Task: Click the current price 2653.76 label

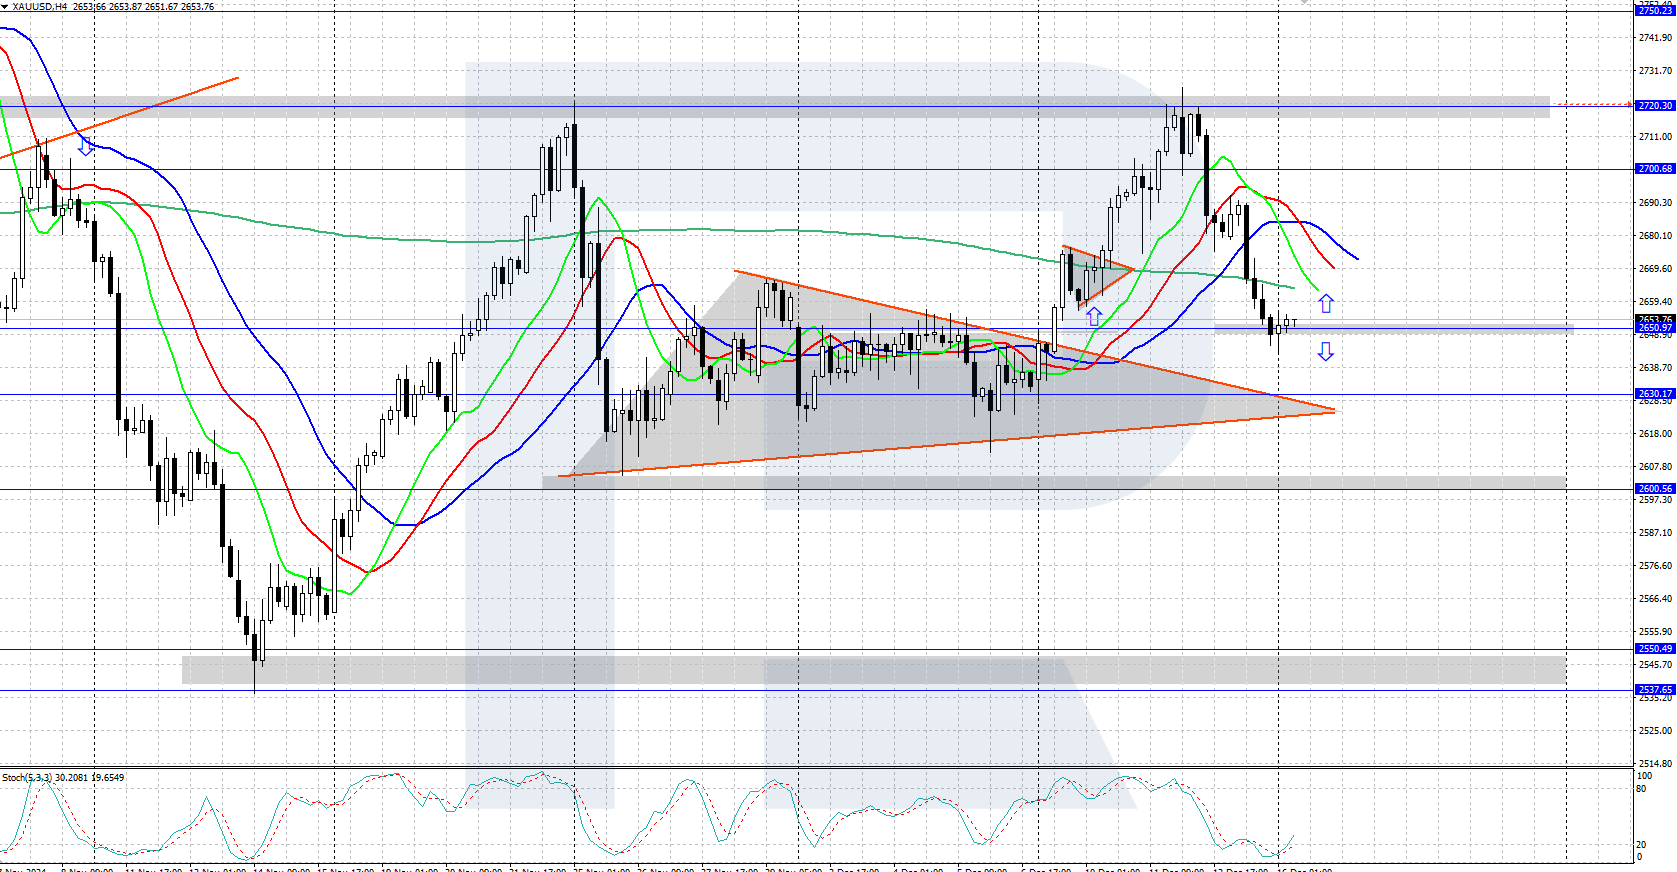Action: tap(1655, 319)
